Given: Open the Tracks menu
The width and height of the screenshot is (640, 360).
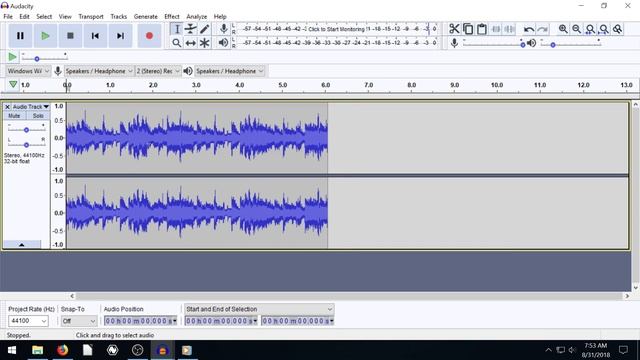Looking at the screenshot, I should point(118,17).
